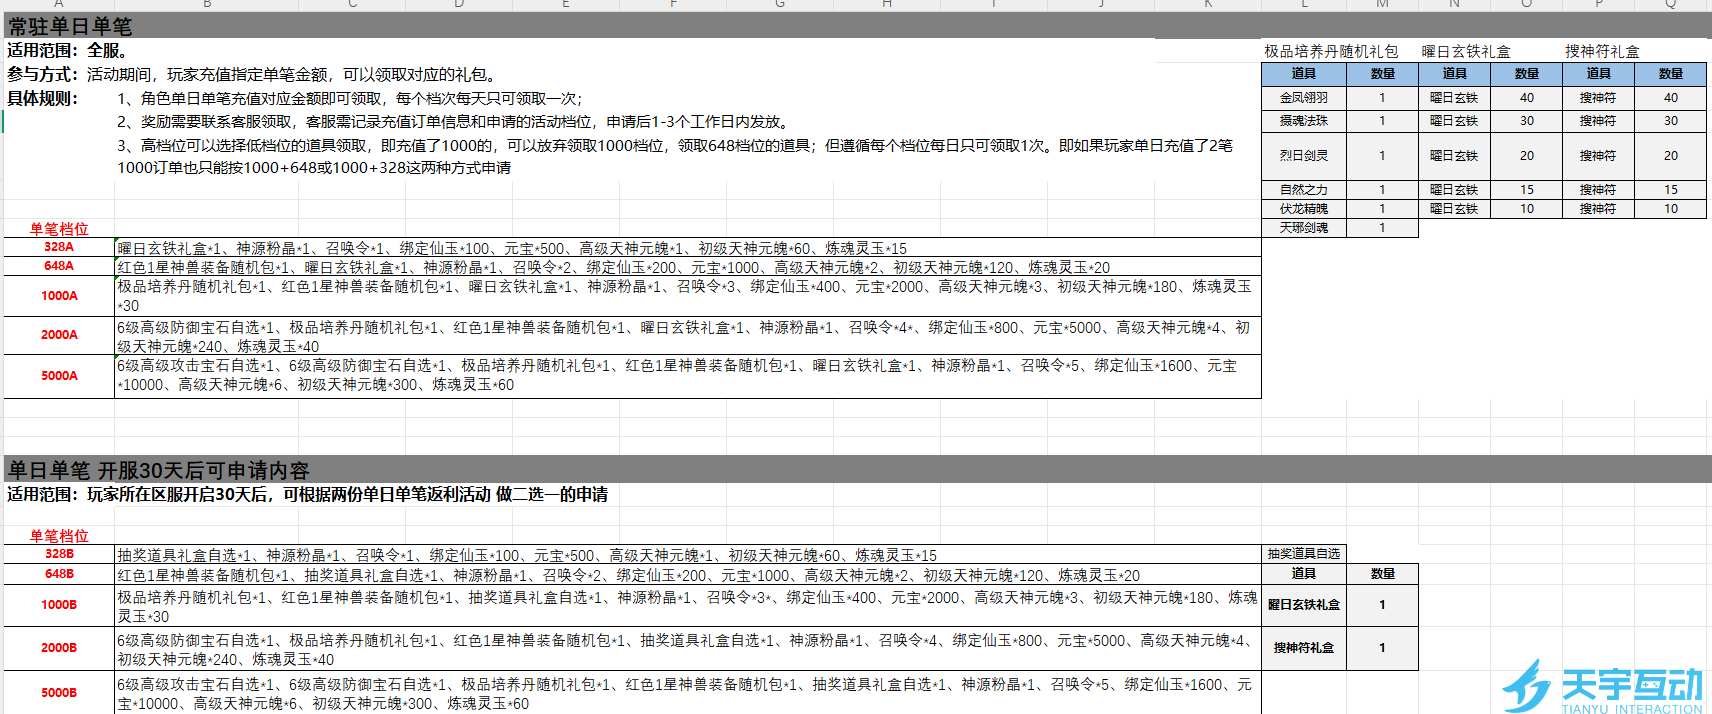
Task: Click quantity 40 next to 曜日玄铁
Action: click(x=1526, y=98)
